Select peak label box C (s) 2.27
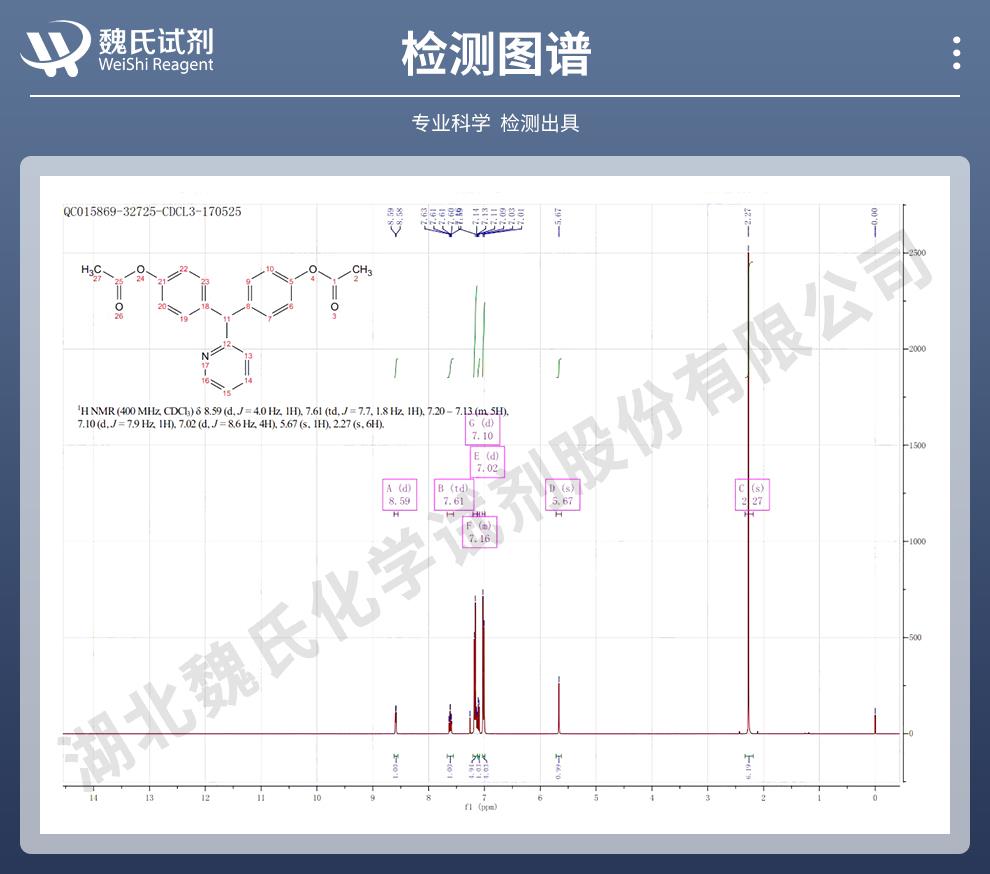 [x=752, y=494]
